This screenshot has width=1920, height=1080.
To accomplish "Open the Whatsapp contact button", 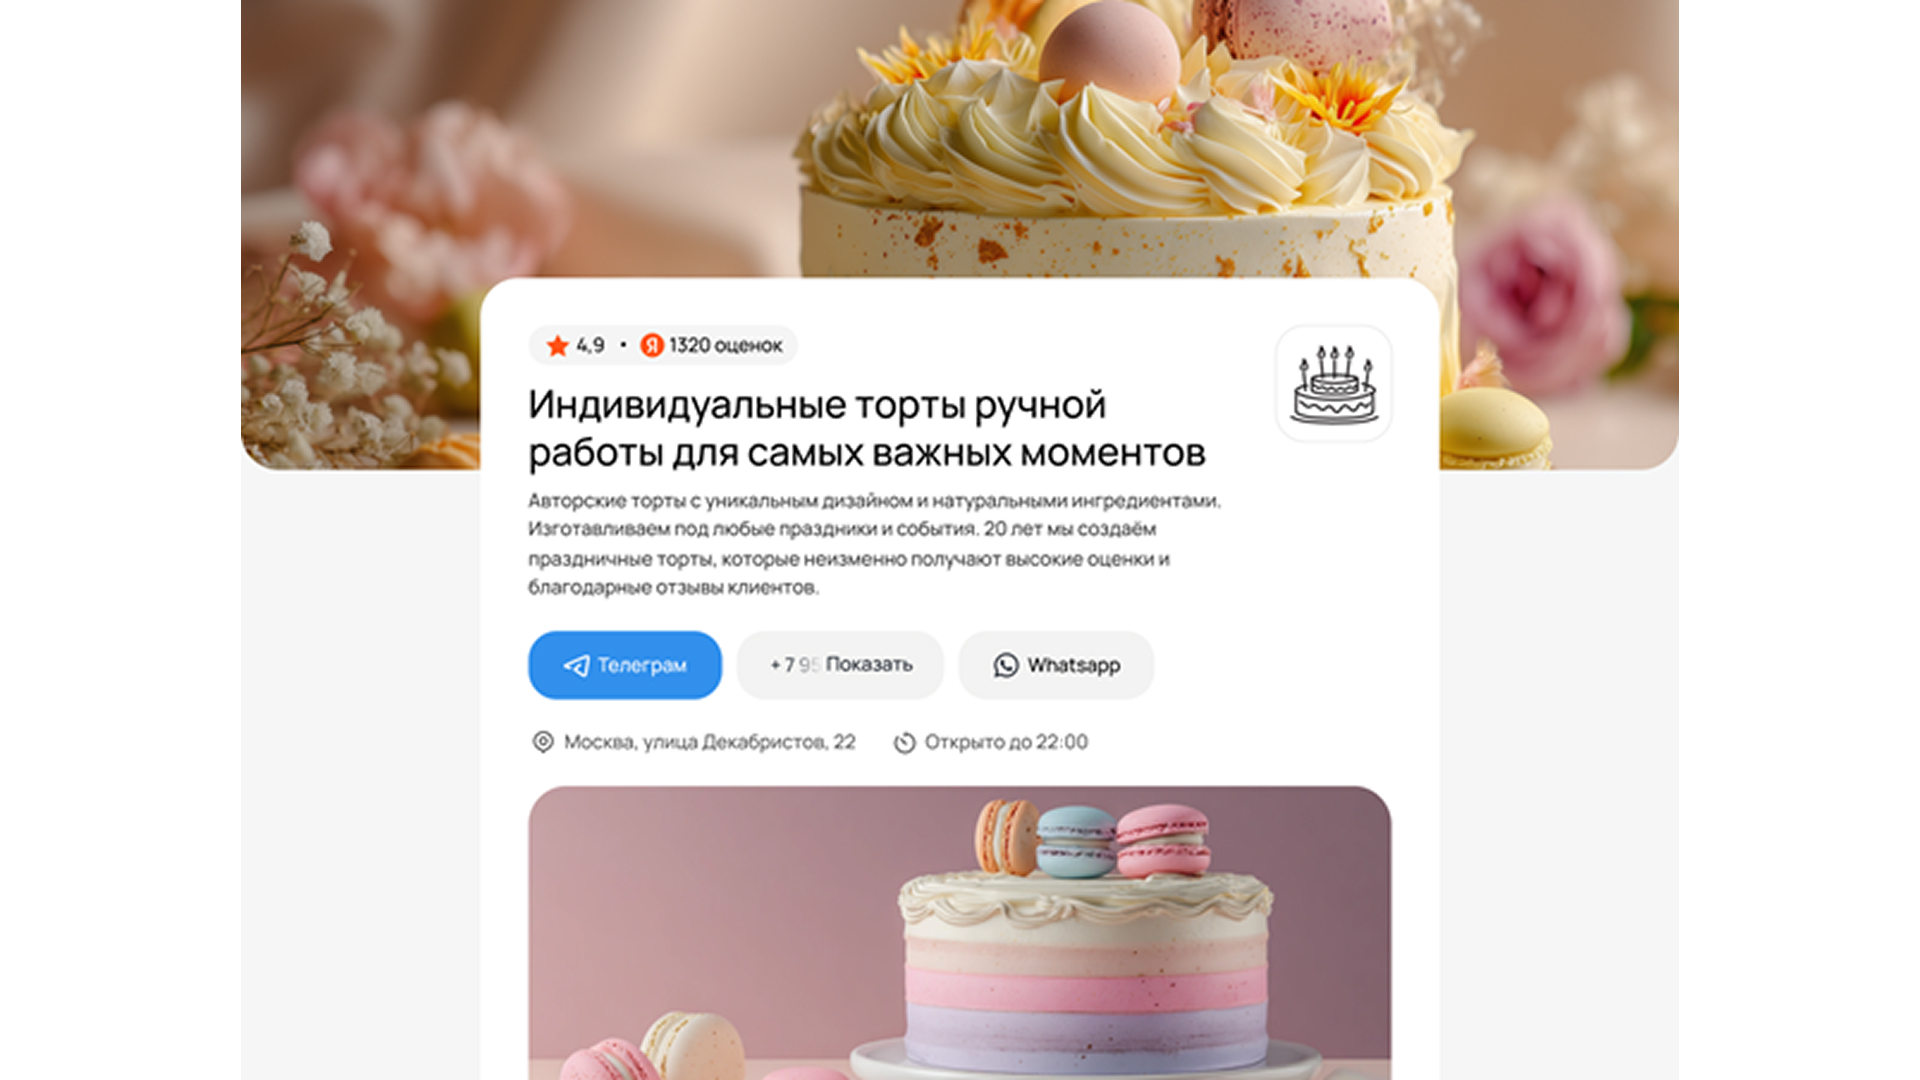I will click(x=1056, y=665).
